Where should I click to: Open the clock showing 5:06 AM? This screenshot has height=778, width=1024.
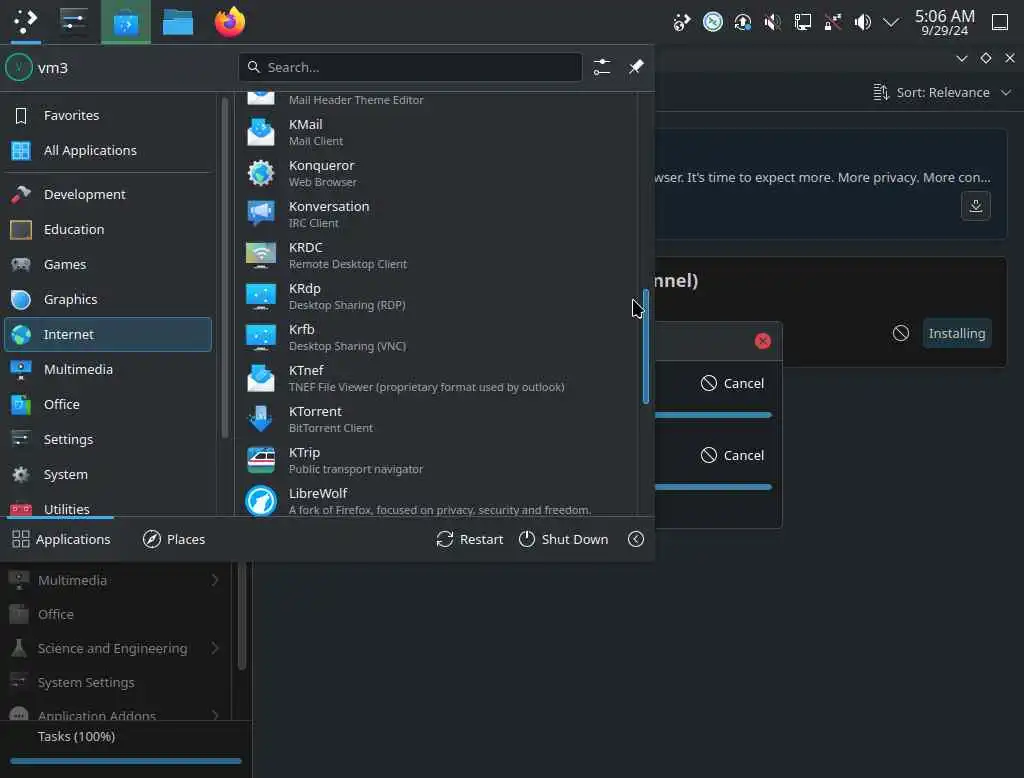coord(944,22)
